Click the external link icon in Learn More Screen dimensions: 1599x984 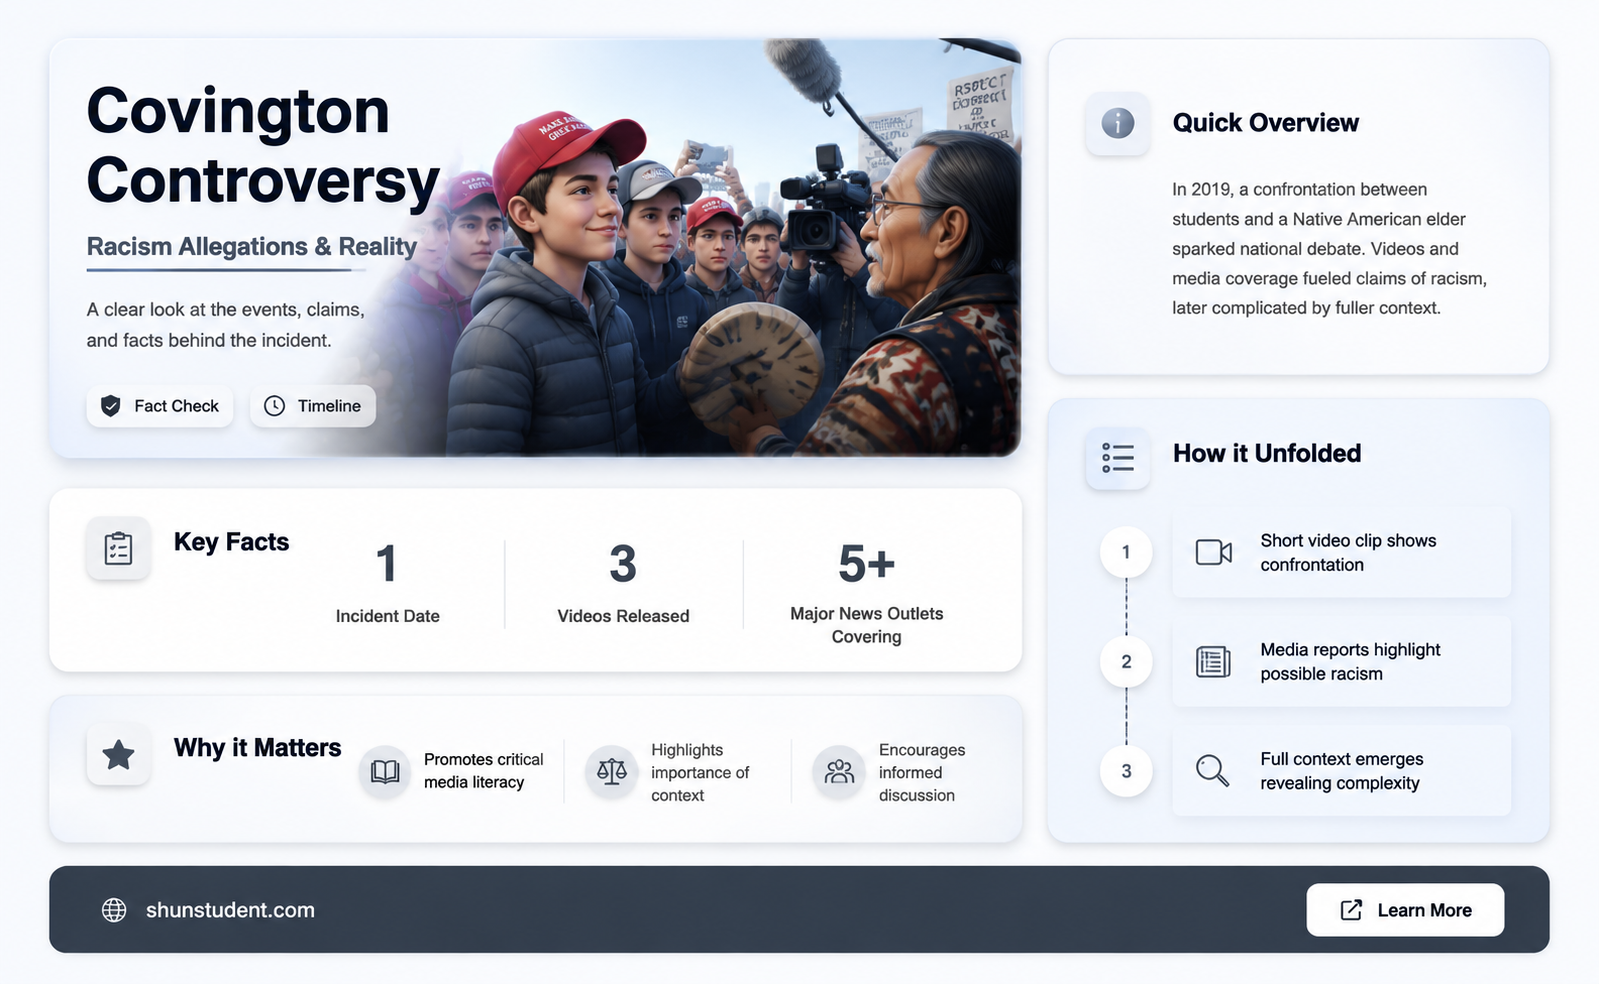[x=1351, y=910]
